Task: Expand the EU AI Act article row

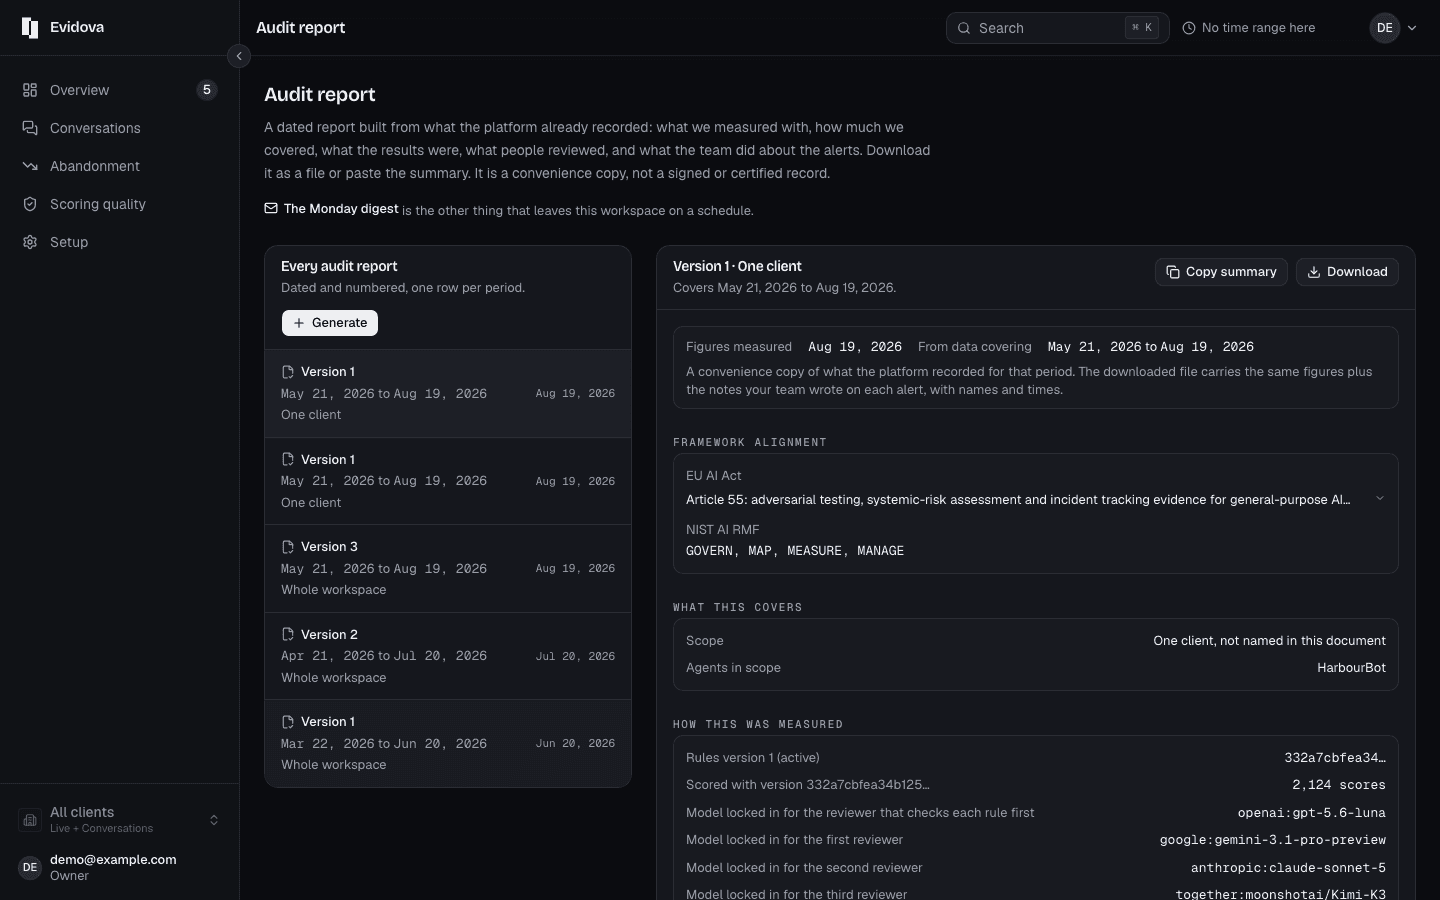Action: pos(1036,499)
